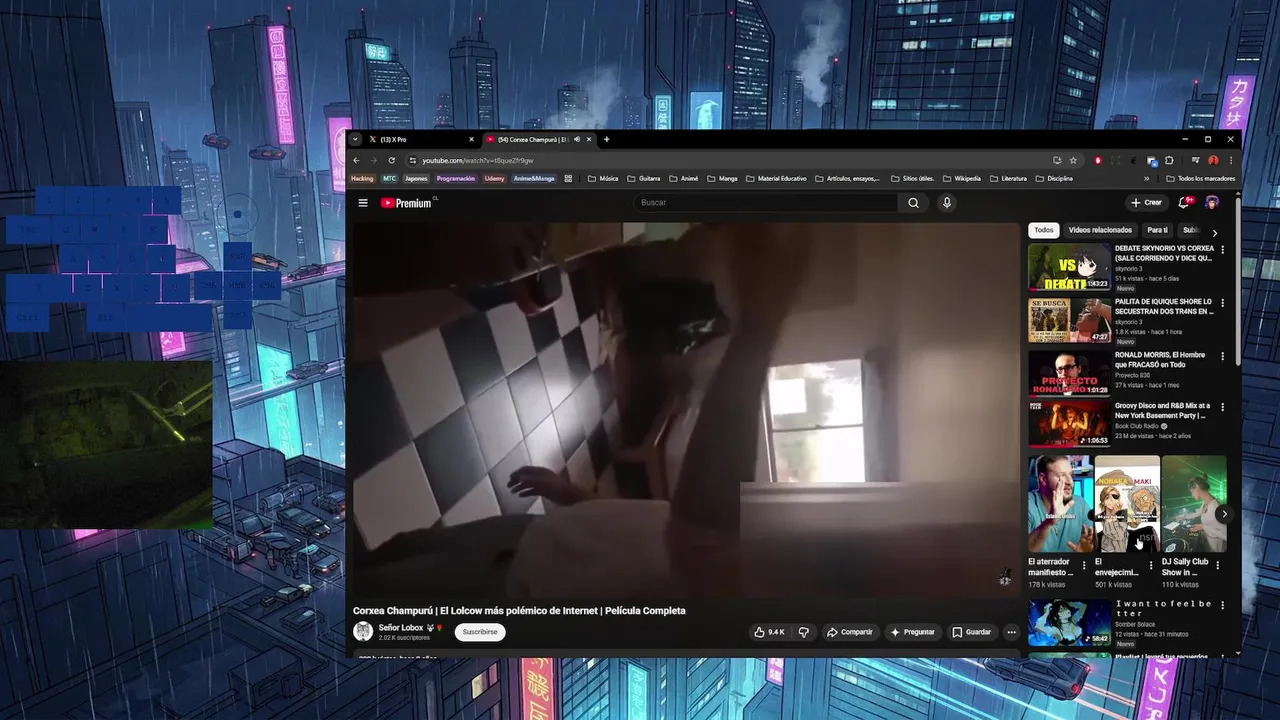Click the Chrome address bar URL
This screenshot has width=1280, height=720.
pos(478,160)
